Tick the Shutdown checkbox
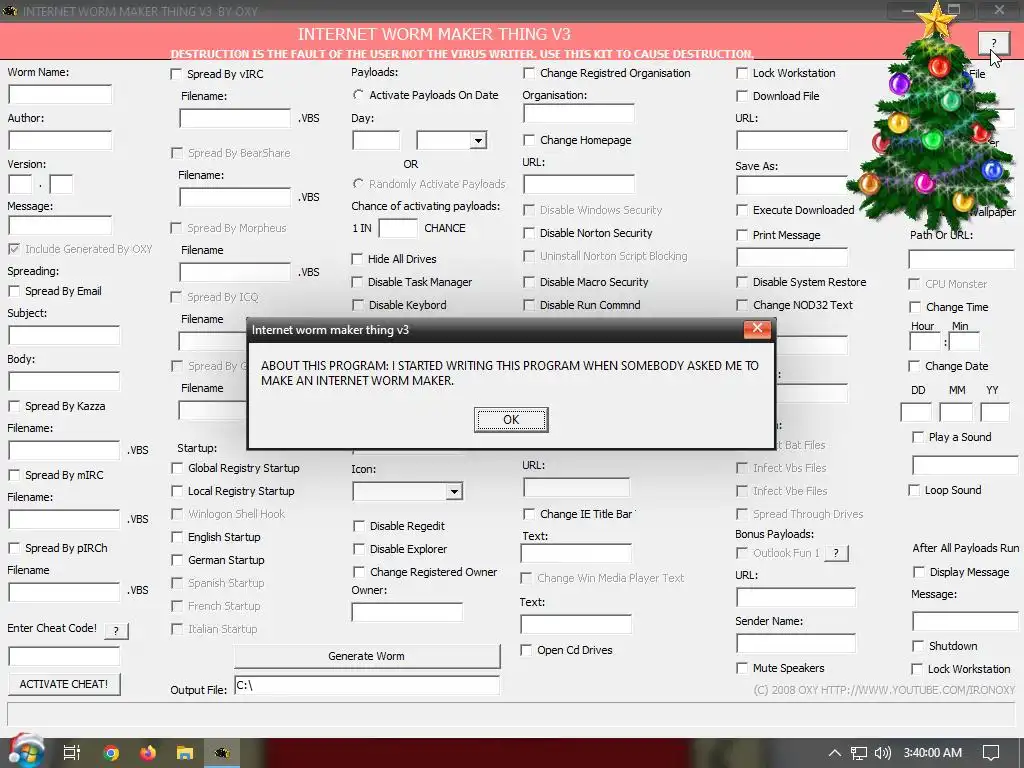Viewport: 1024px width, 768px height. point(918,646)
